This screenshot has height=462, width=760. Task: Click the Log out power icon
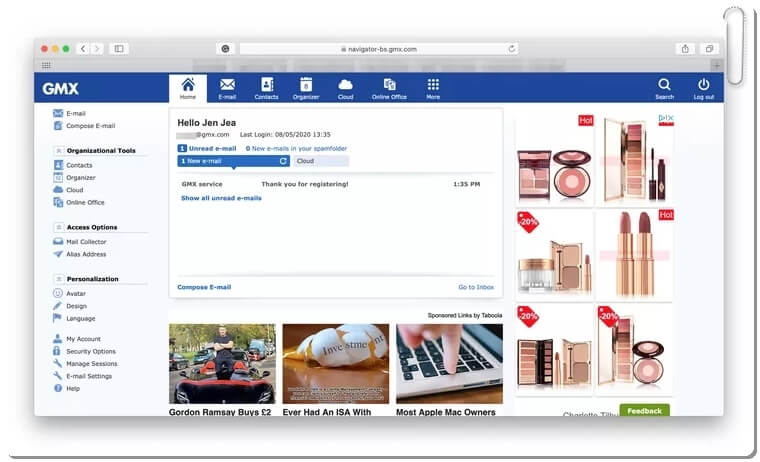point(703,88)
